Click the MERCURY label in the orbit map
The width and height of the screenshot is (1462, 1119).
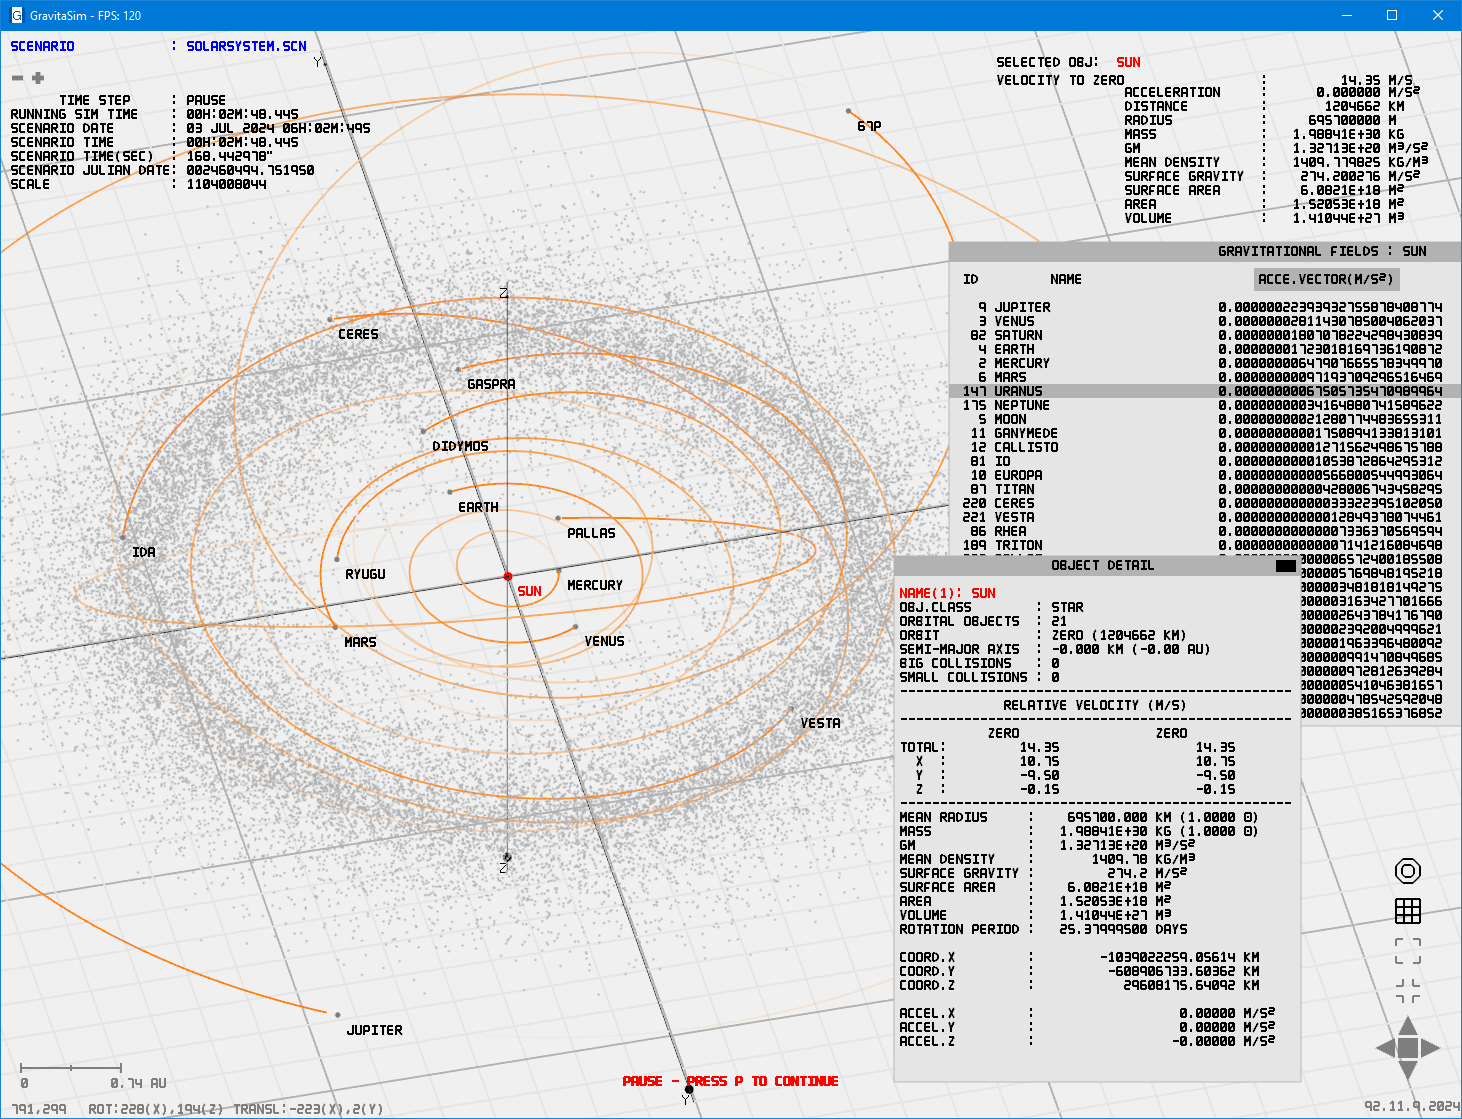[595, 585]
